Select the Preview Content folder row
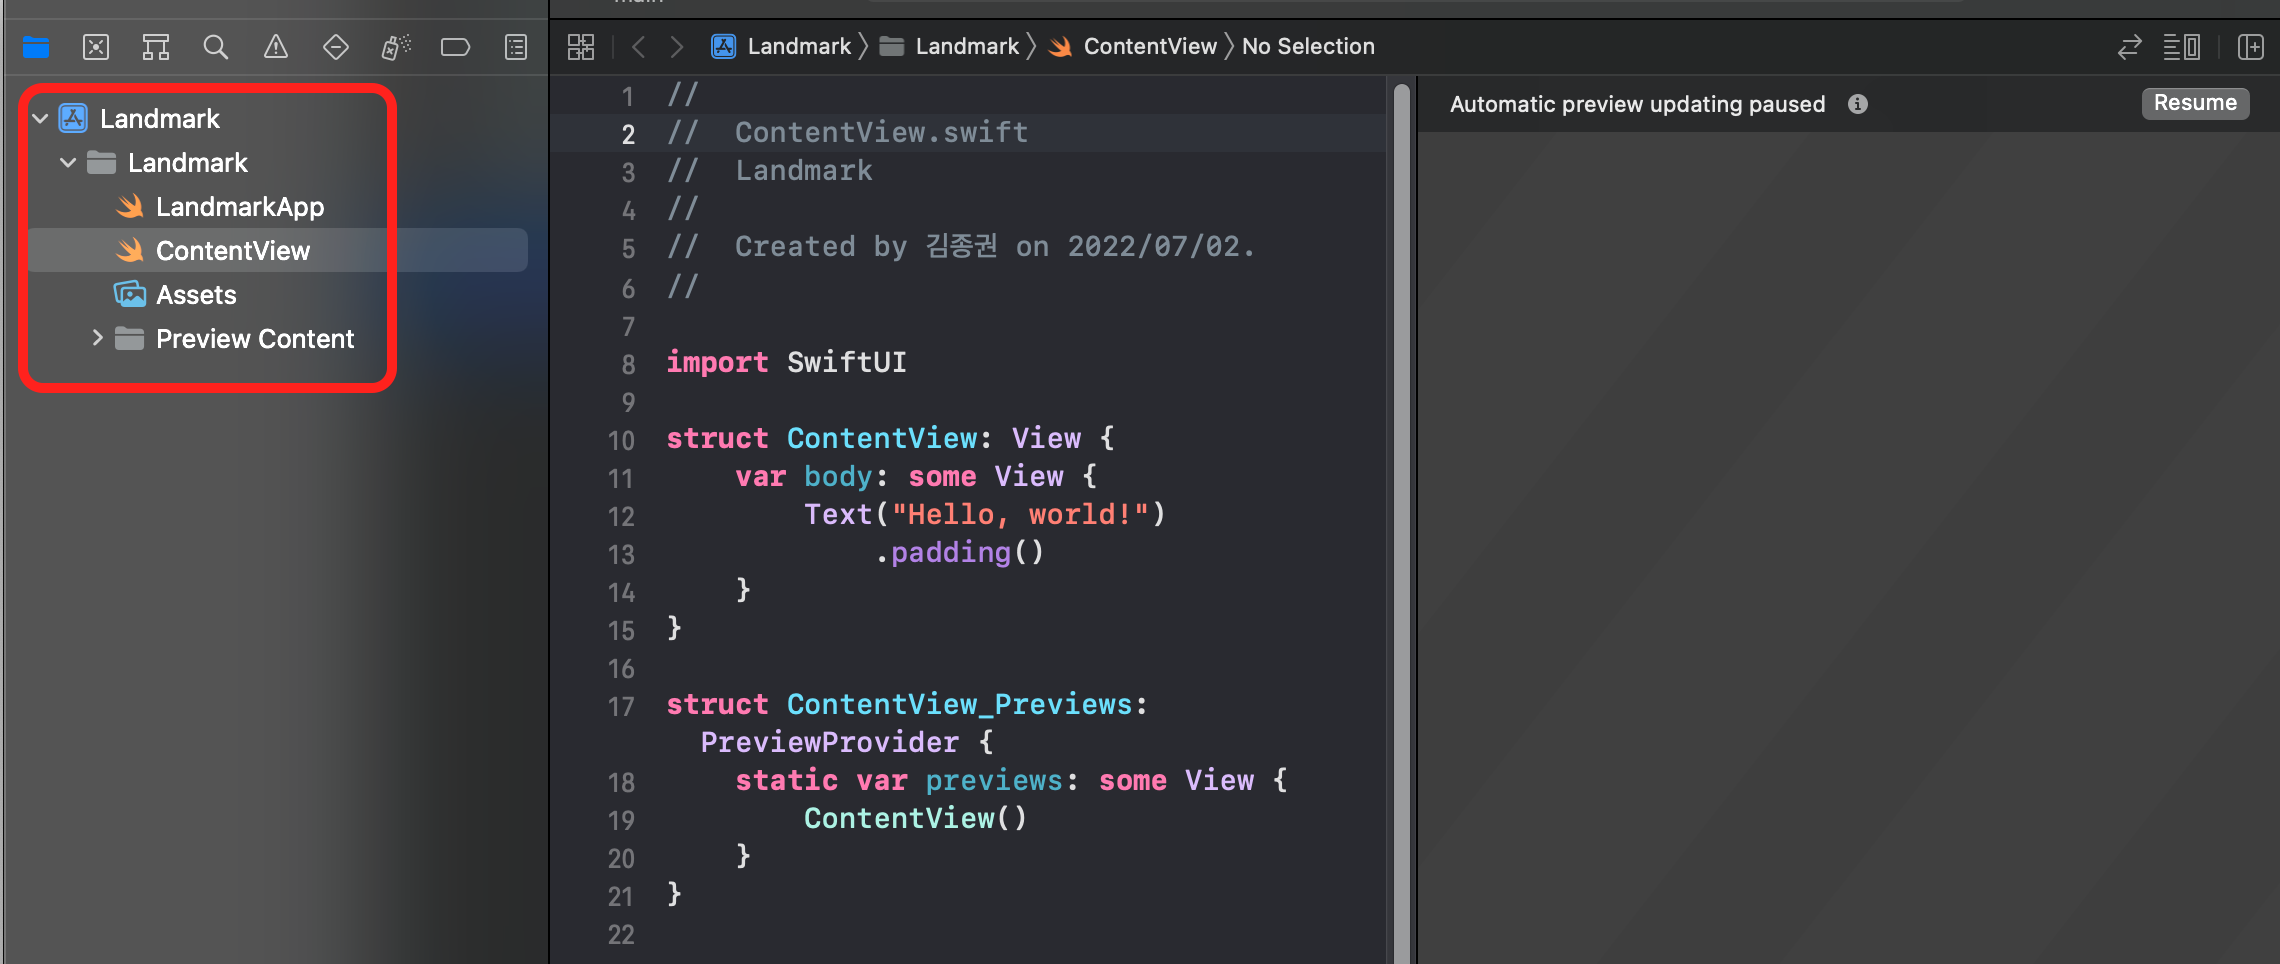Screen dimensions: 2280x964 (255, 339)
